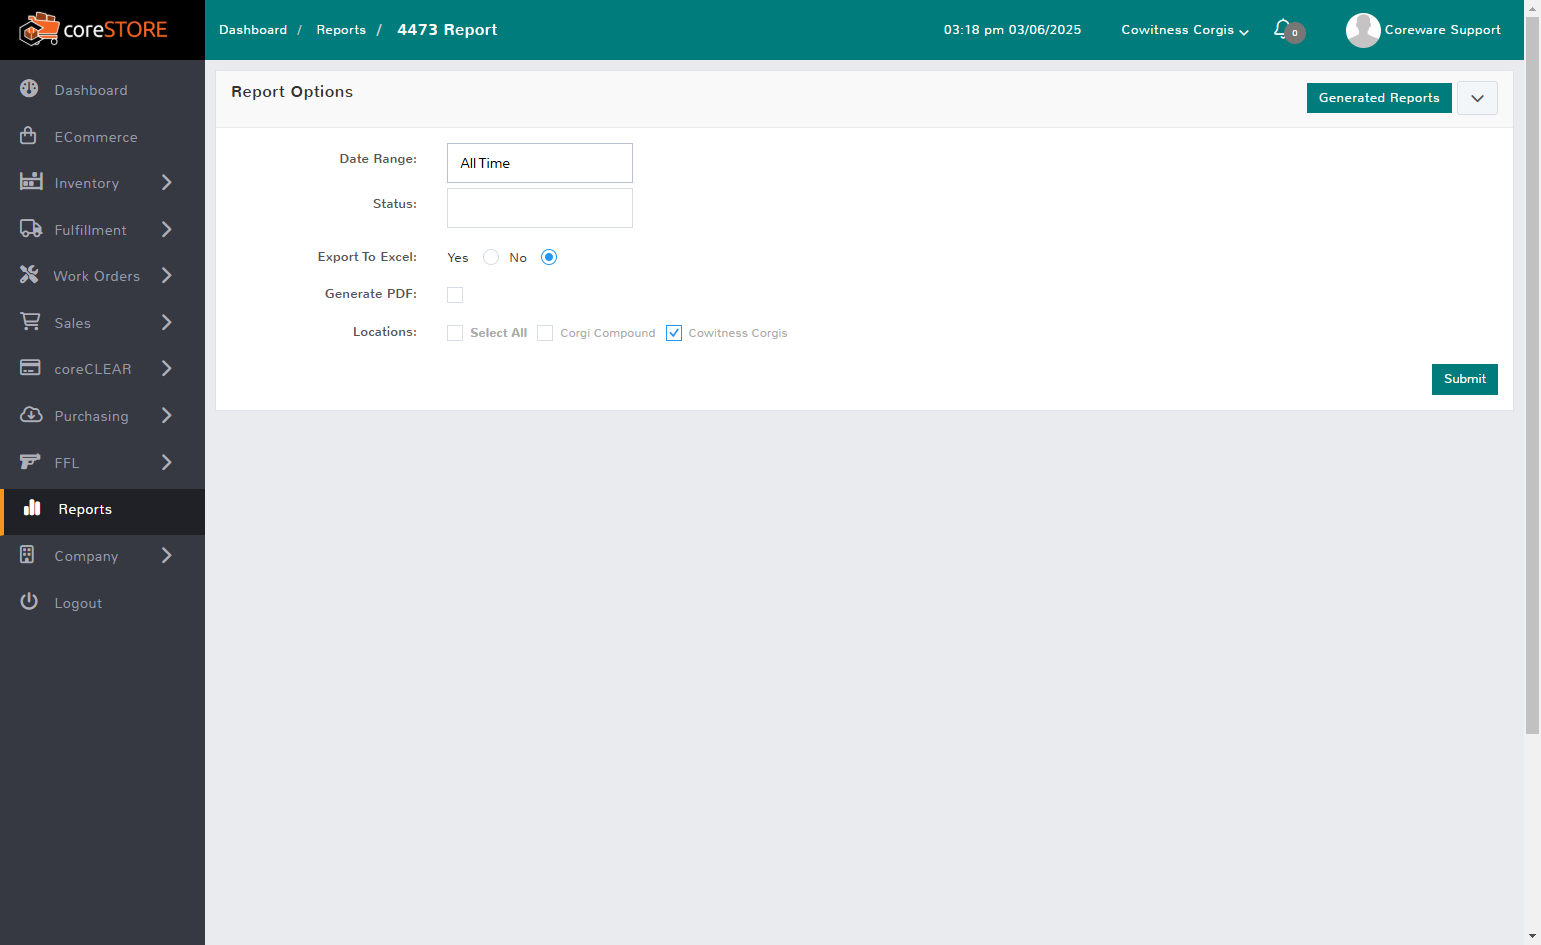1541x945 pixels.
Task: Open dropdown arrow beside Generated Reports
Action: [1477, 98]
